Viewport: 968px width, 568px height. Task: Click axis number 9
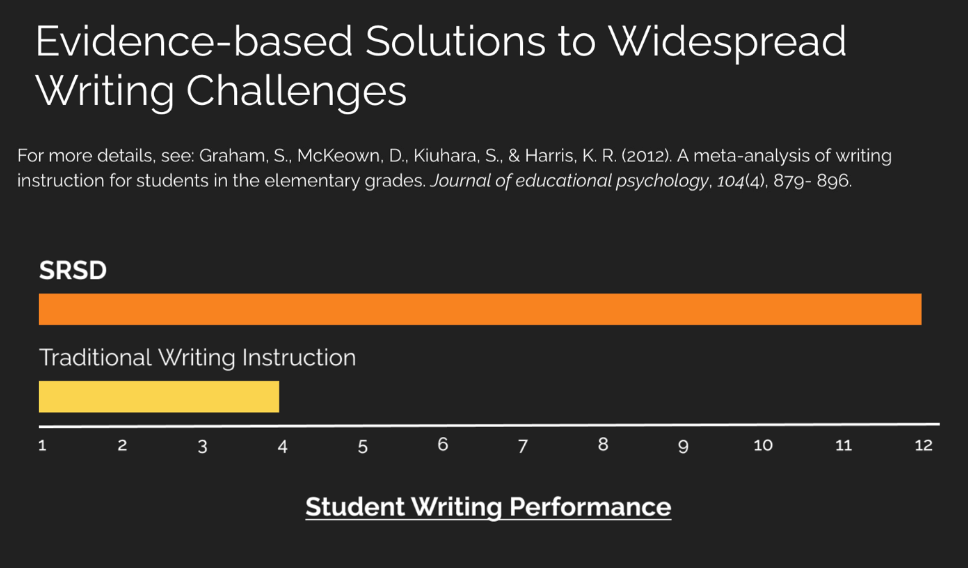[x=683, y=446]
